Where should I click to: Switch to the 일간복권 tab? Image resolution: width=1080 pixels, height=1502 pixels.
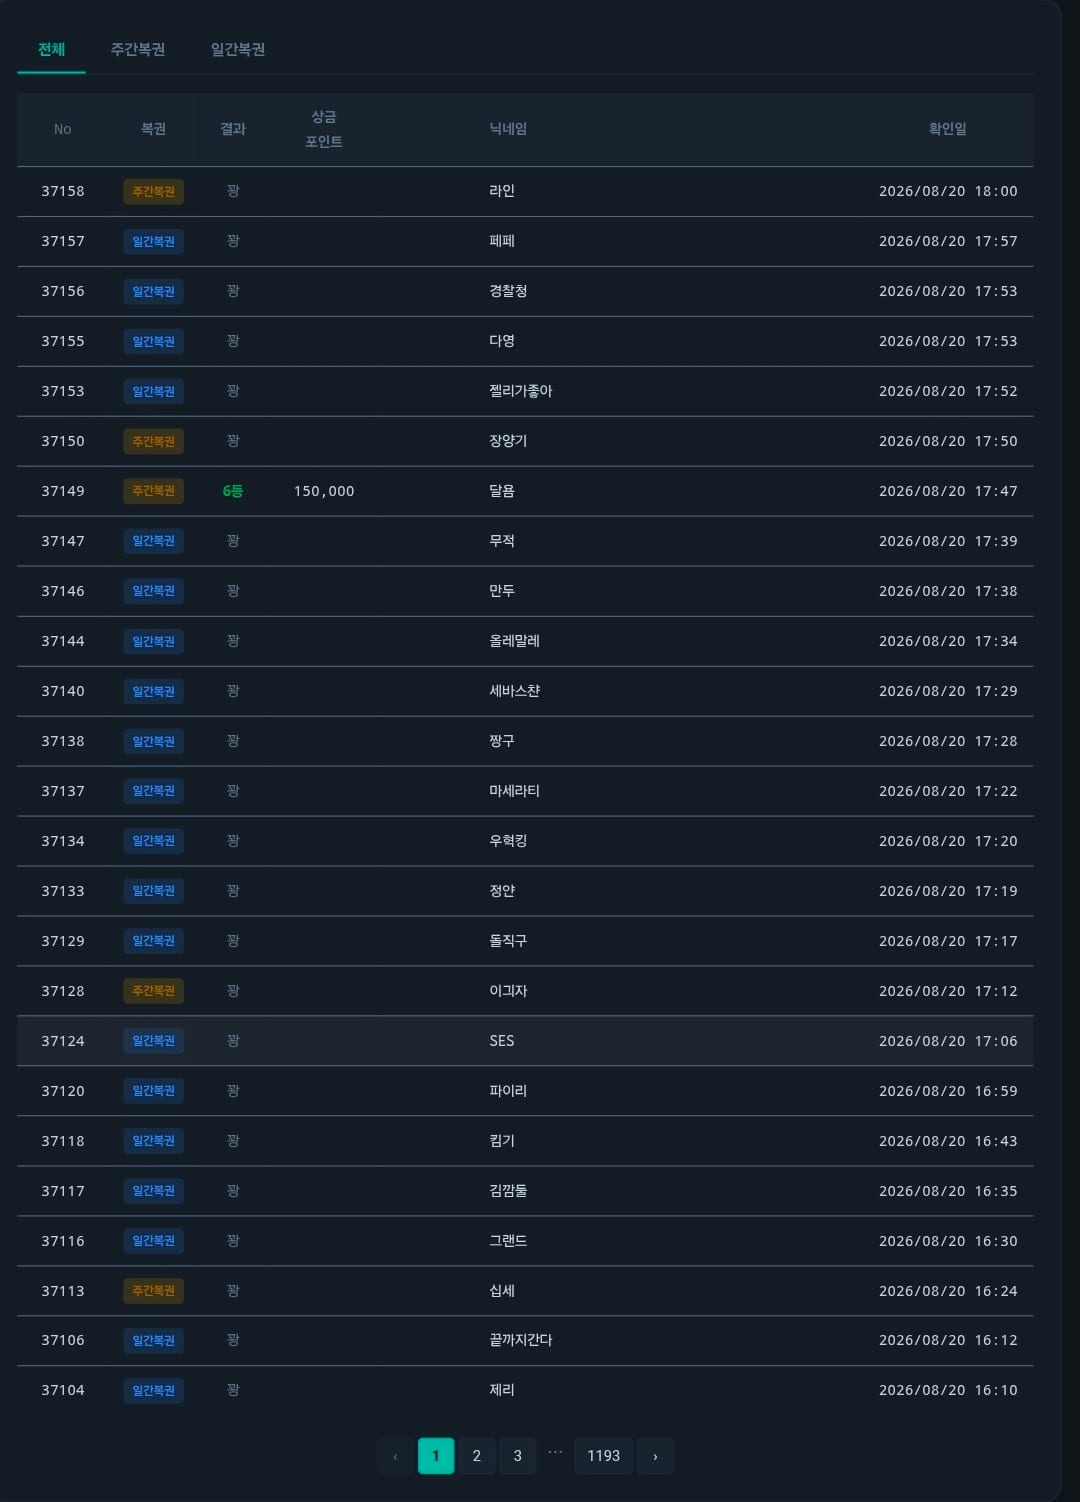pos(238,49)
